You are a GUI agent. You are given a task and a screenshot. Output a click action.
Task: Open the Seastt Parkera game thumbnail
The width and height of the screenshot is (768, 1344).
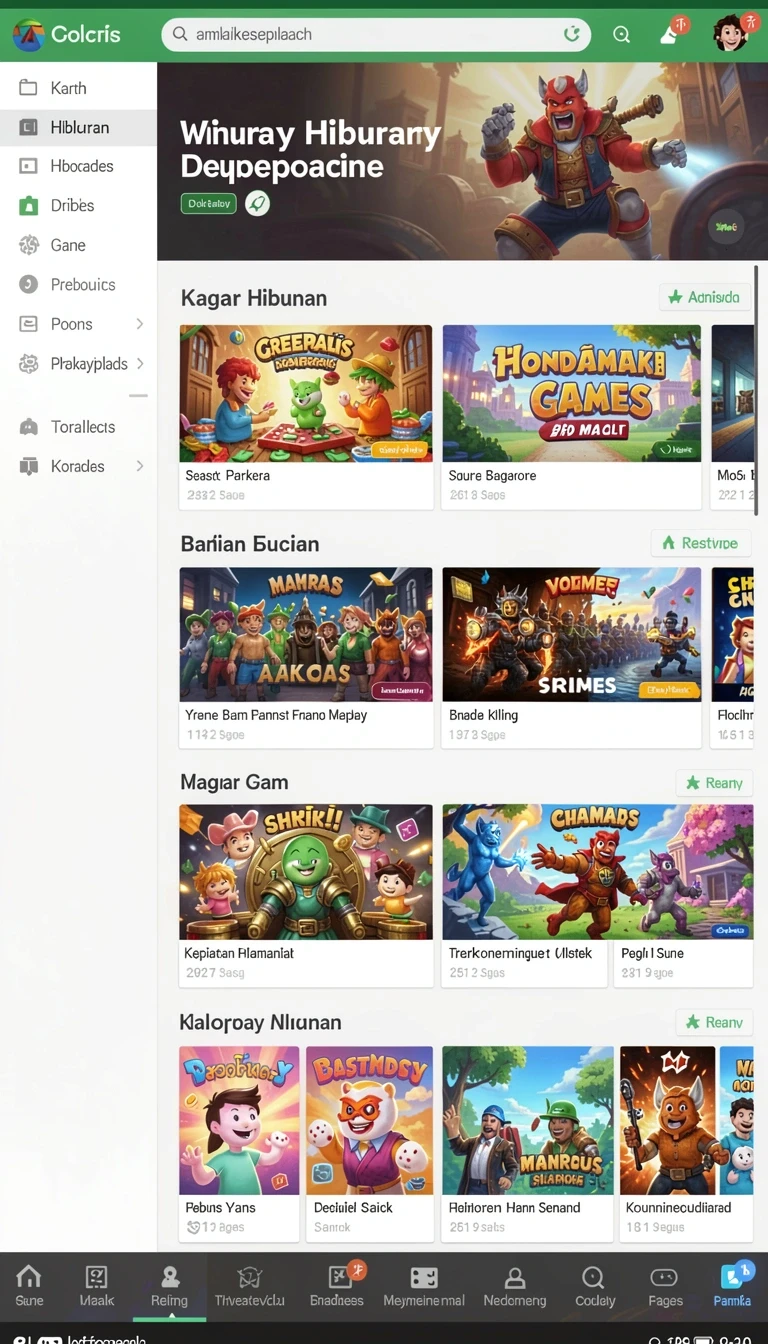click(x=306, y=393)
